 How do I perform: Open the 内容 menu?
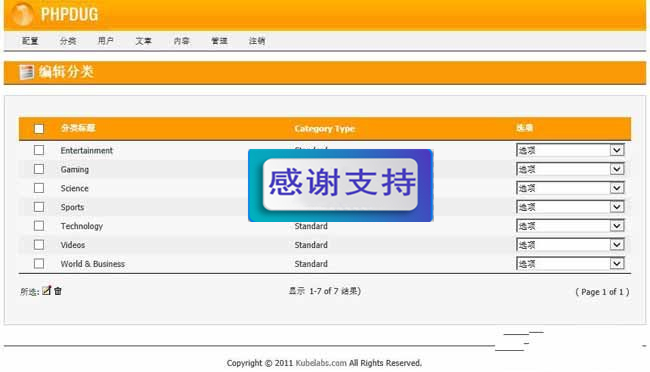tap(181, 41)
